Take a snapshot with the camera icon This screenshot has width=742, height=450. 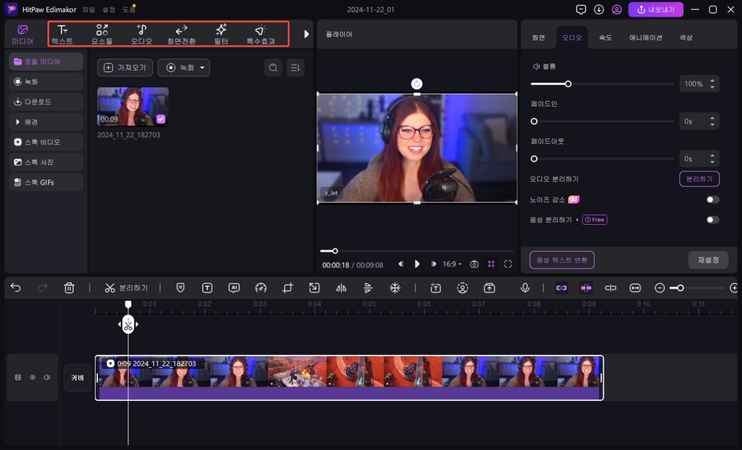[474, 264]
